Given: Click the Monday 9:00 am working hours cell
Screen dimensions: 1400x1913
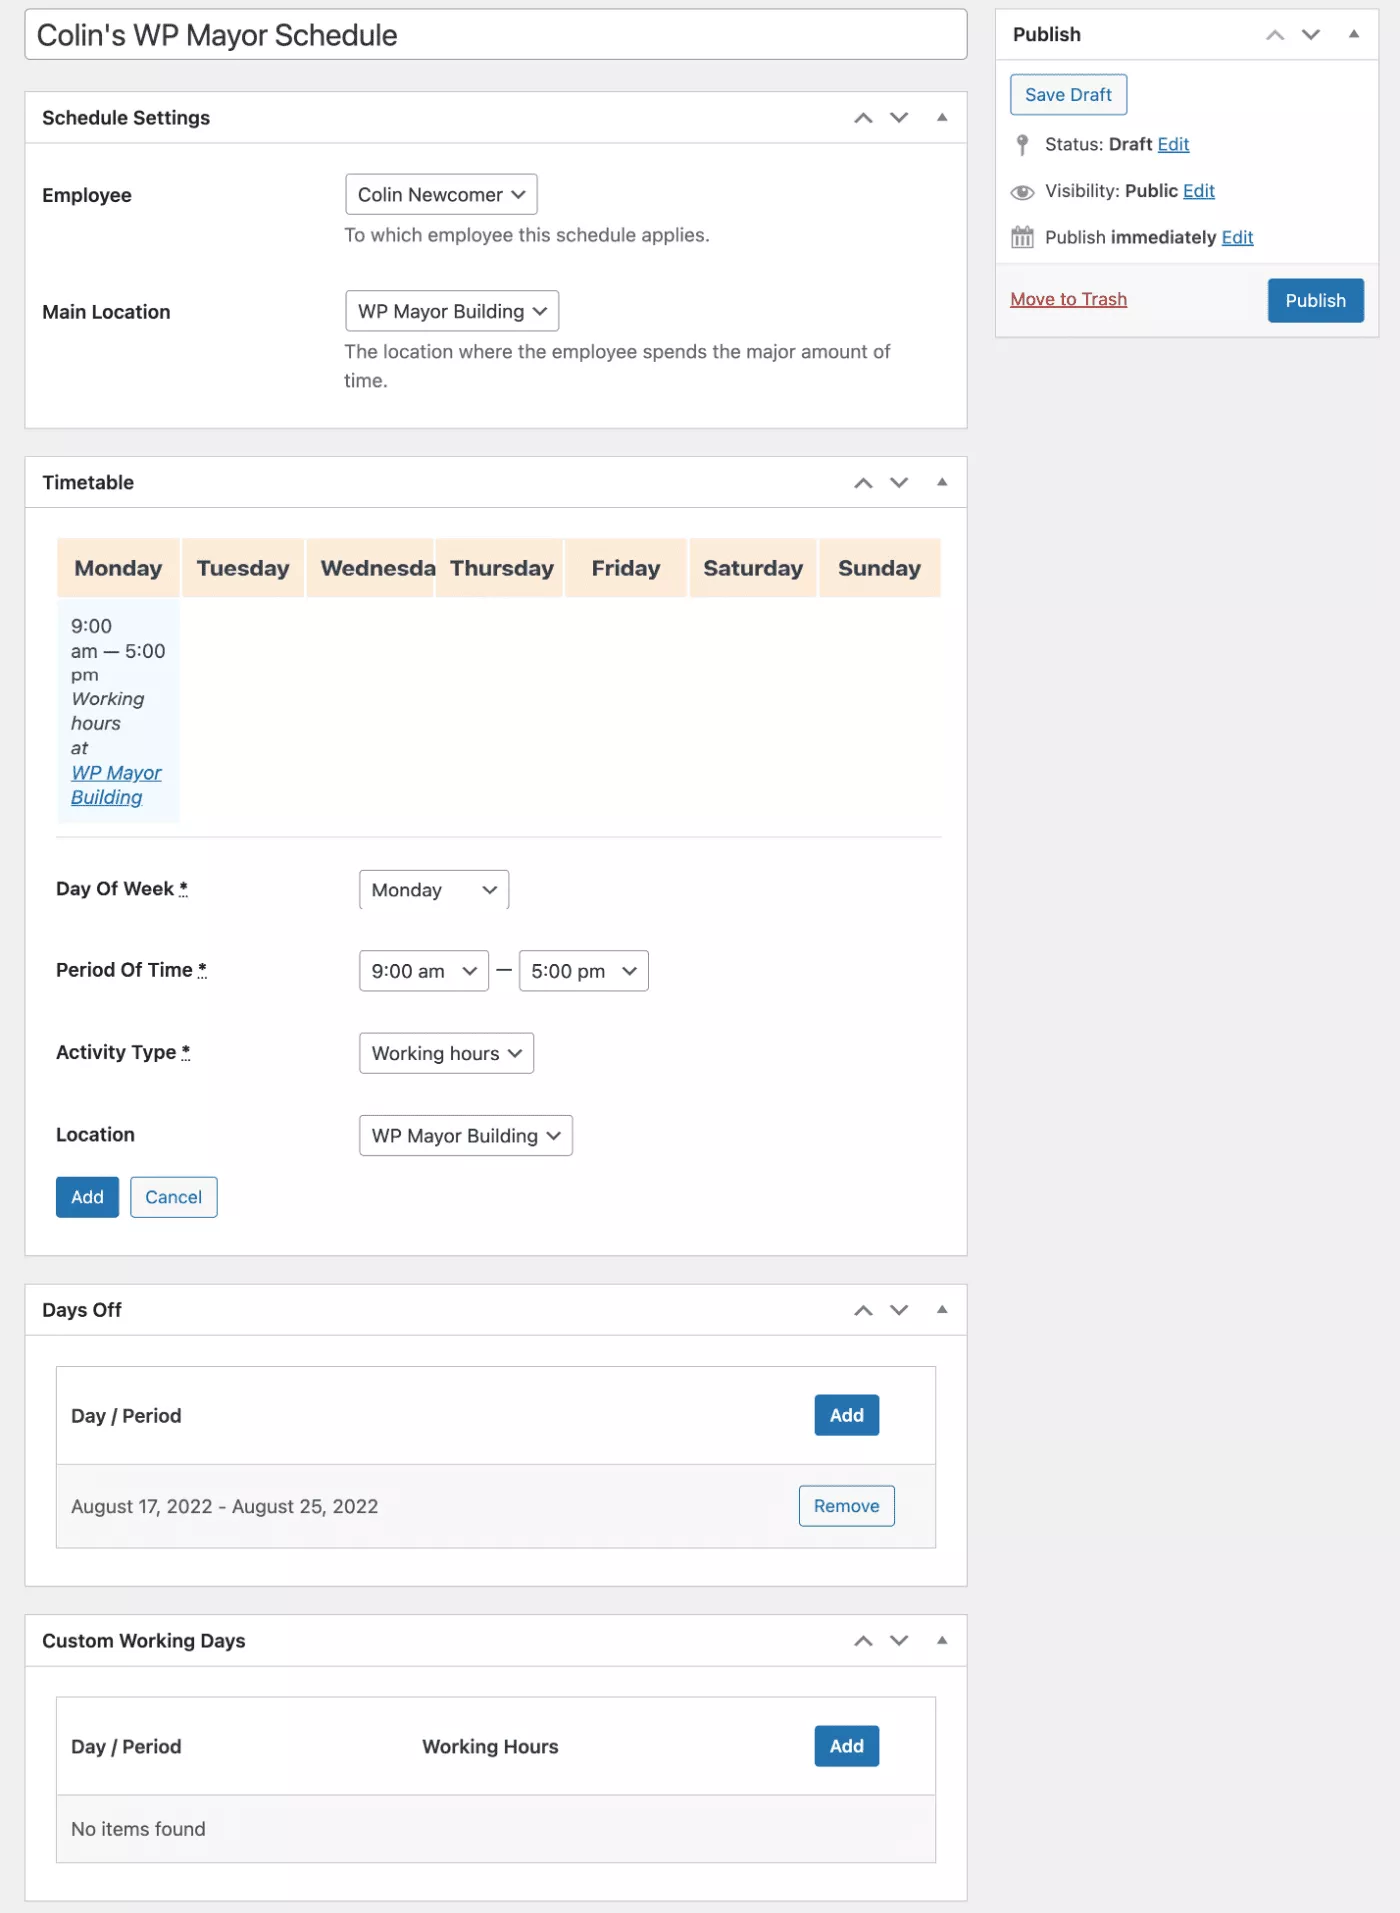Looking at the screenshot, I should point(118,711).
